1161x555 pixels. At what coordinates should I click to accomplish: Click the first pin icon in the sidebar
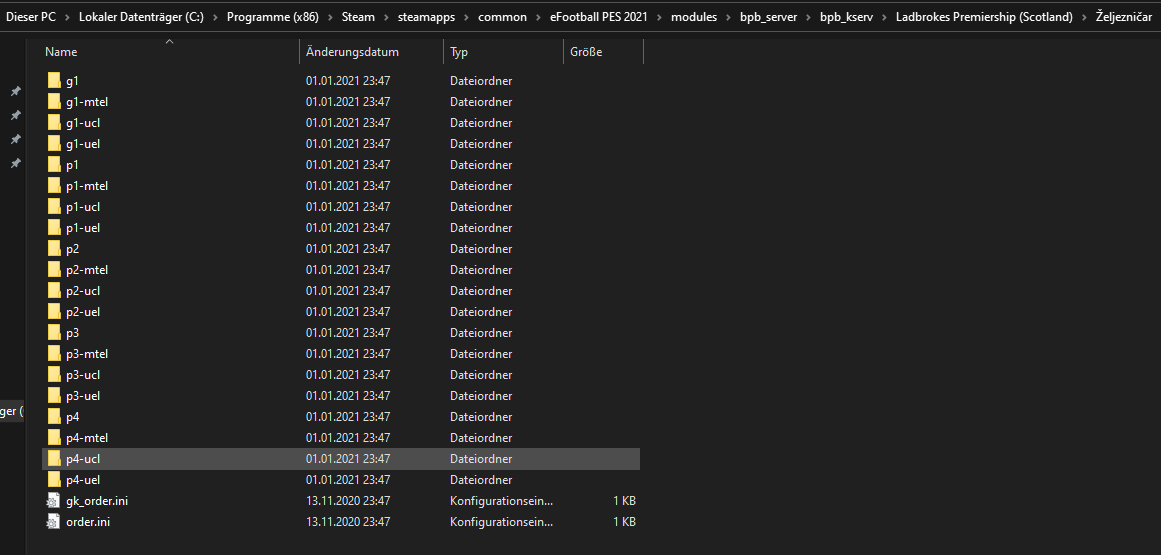pyautogui.click(x=15, y=91)
